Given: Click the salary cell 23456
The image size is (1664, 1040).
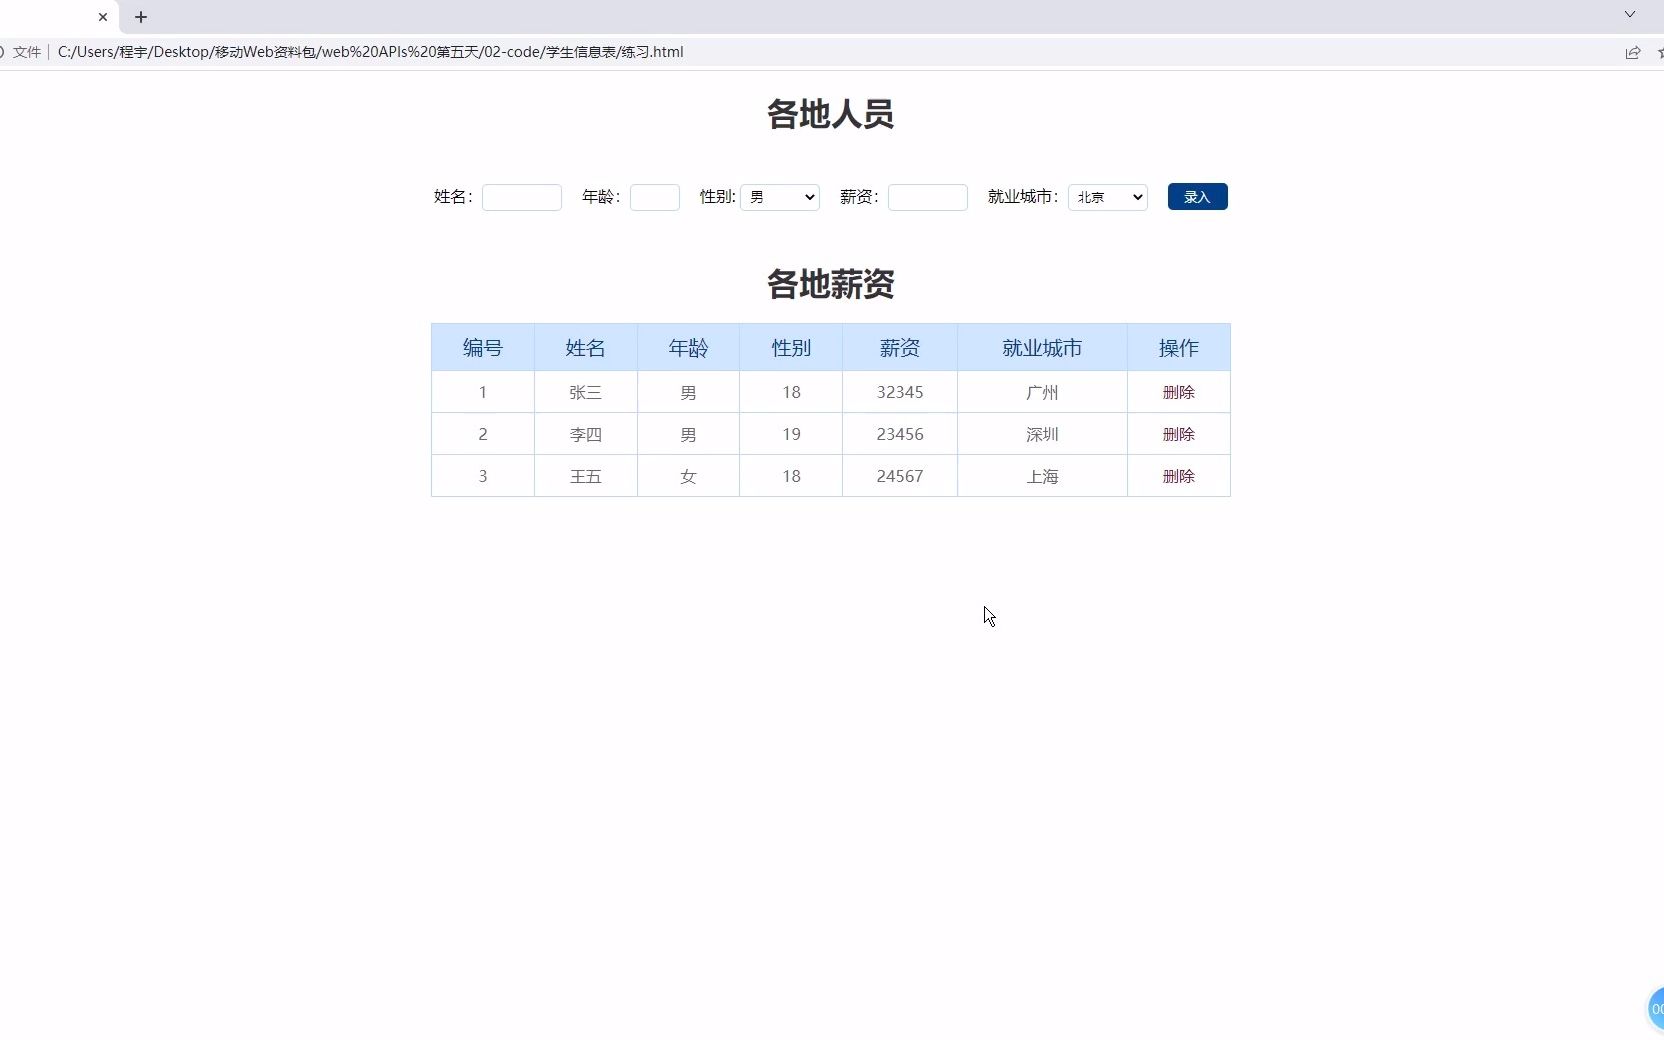Looking at the screenshot, I should 900,434.
